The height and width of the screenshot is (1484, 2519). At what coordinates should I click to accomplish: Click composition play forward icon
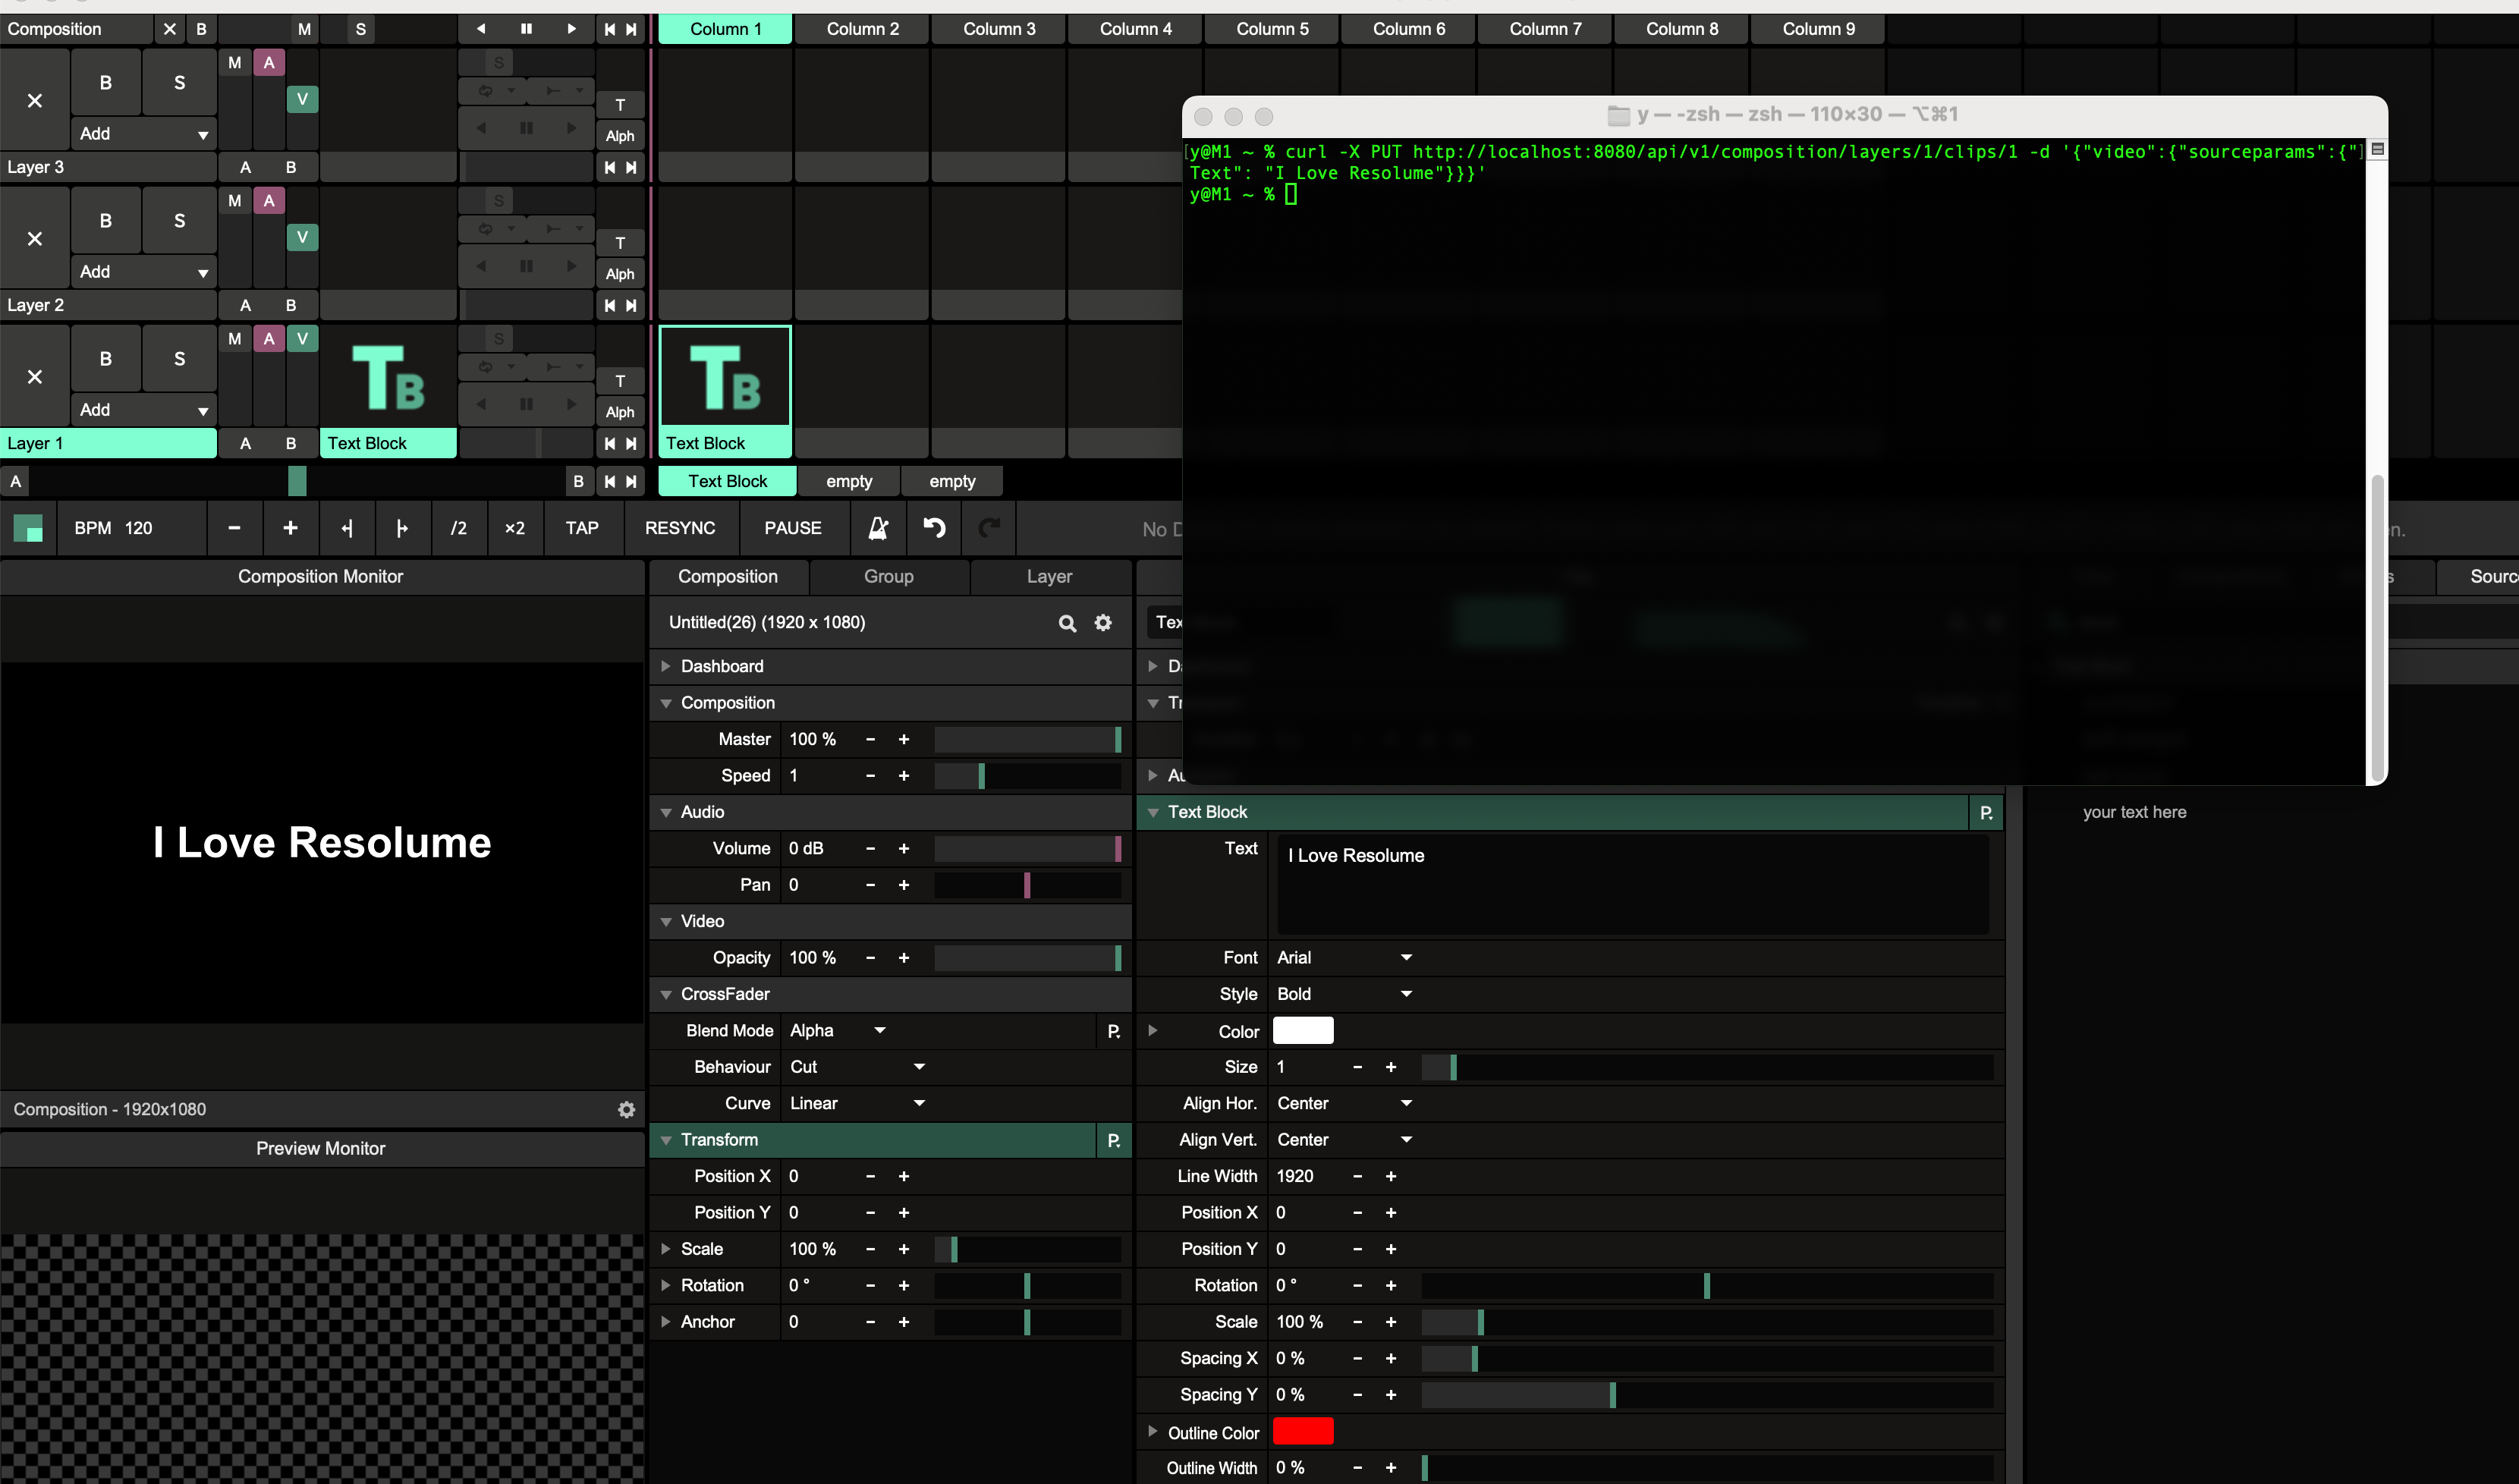click(571, 29)
